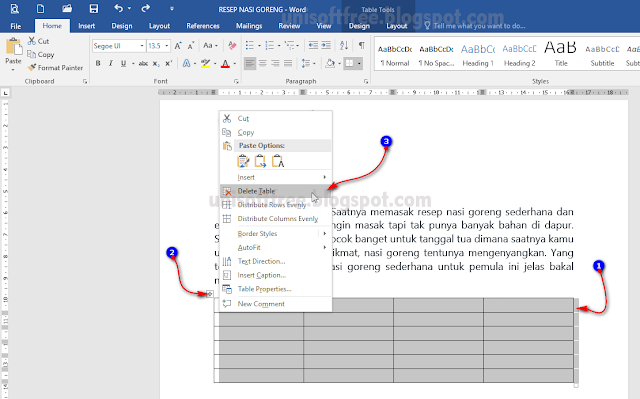The height and width of the screenshot is (399, 640).
Task: Toggle Superscript formatting
Action: 168,63
